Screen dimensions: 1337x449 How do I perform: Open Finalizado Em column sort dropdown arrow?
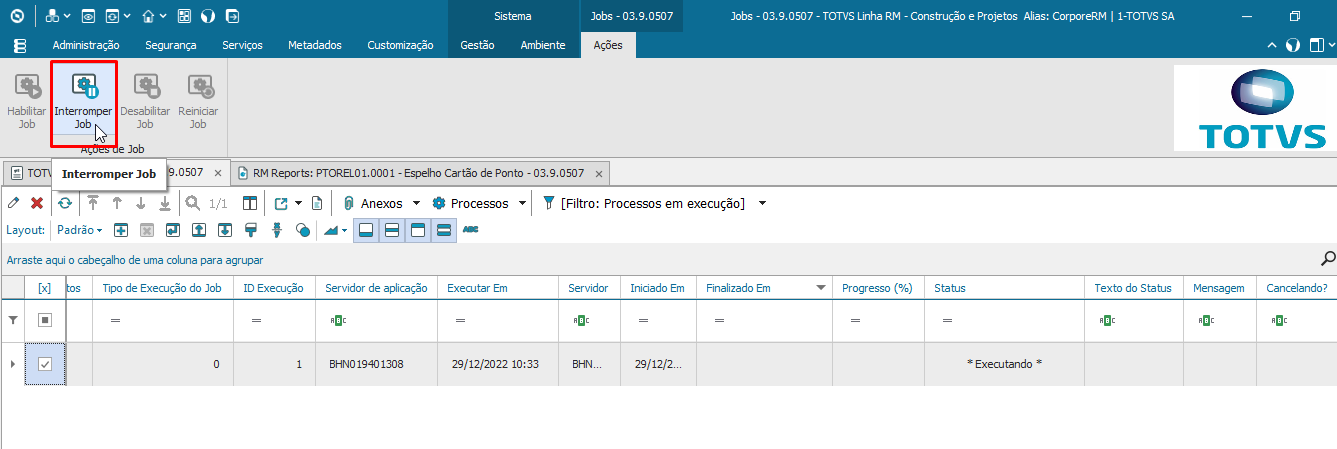[821, 288]
